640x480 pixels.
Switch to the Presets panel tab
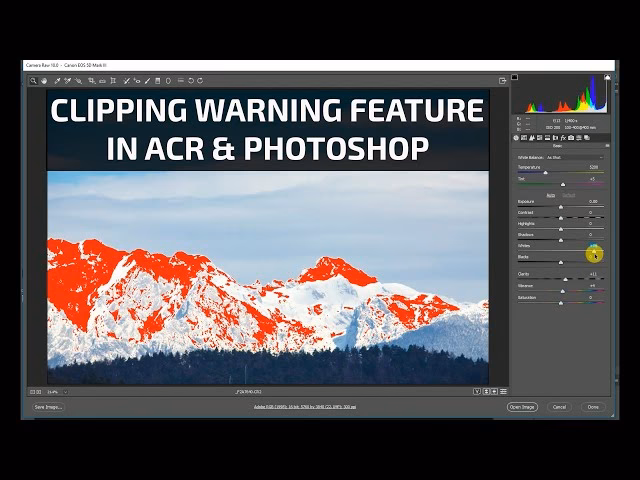tap(579, 138)
